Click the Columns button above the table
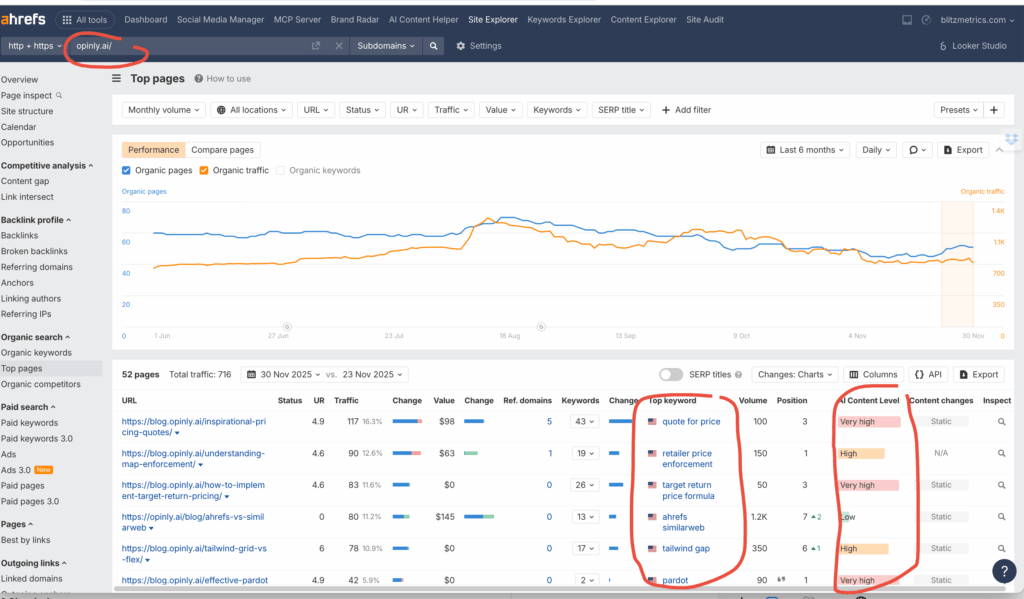This screenshot has width=1024, height=599. [x=872, y=375]
